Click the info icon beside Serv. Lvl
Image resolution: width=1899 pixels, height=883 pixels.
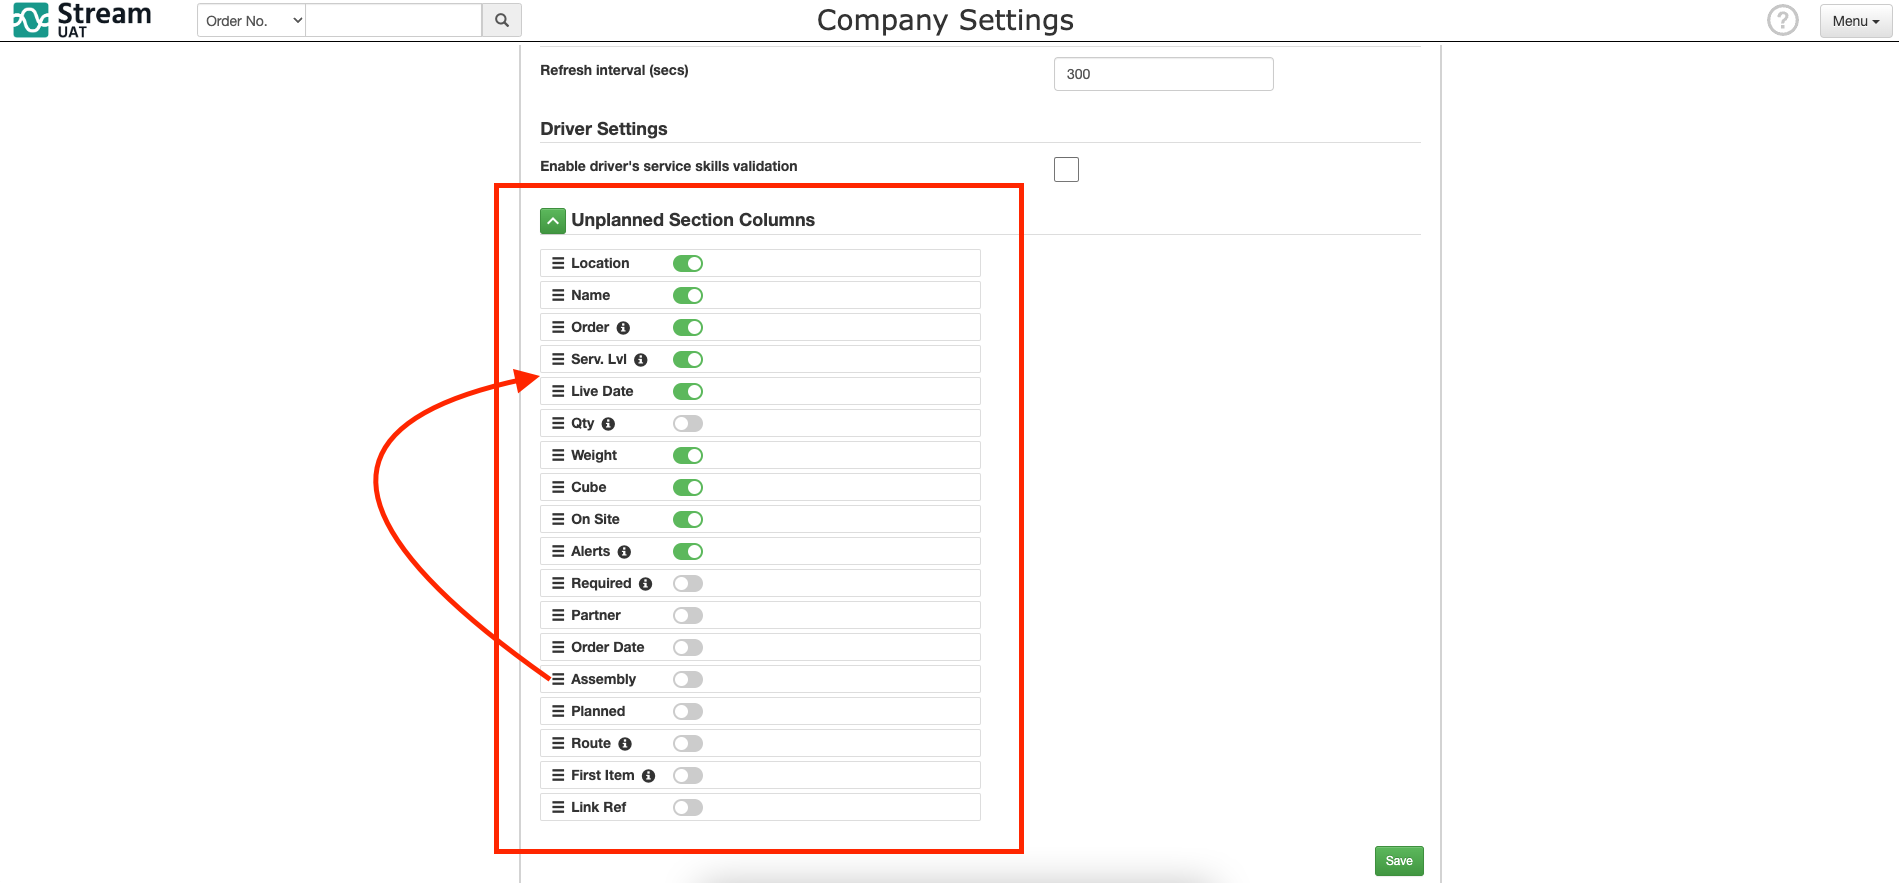click(x=640, y=359)
